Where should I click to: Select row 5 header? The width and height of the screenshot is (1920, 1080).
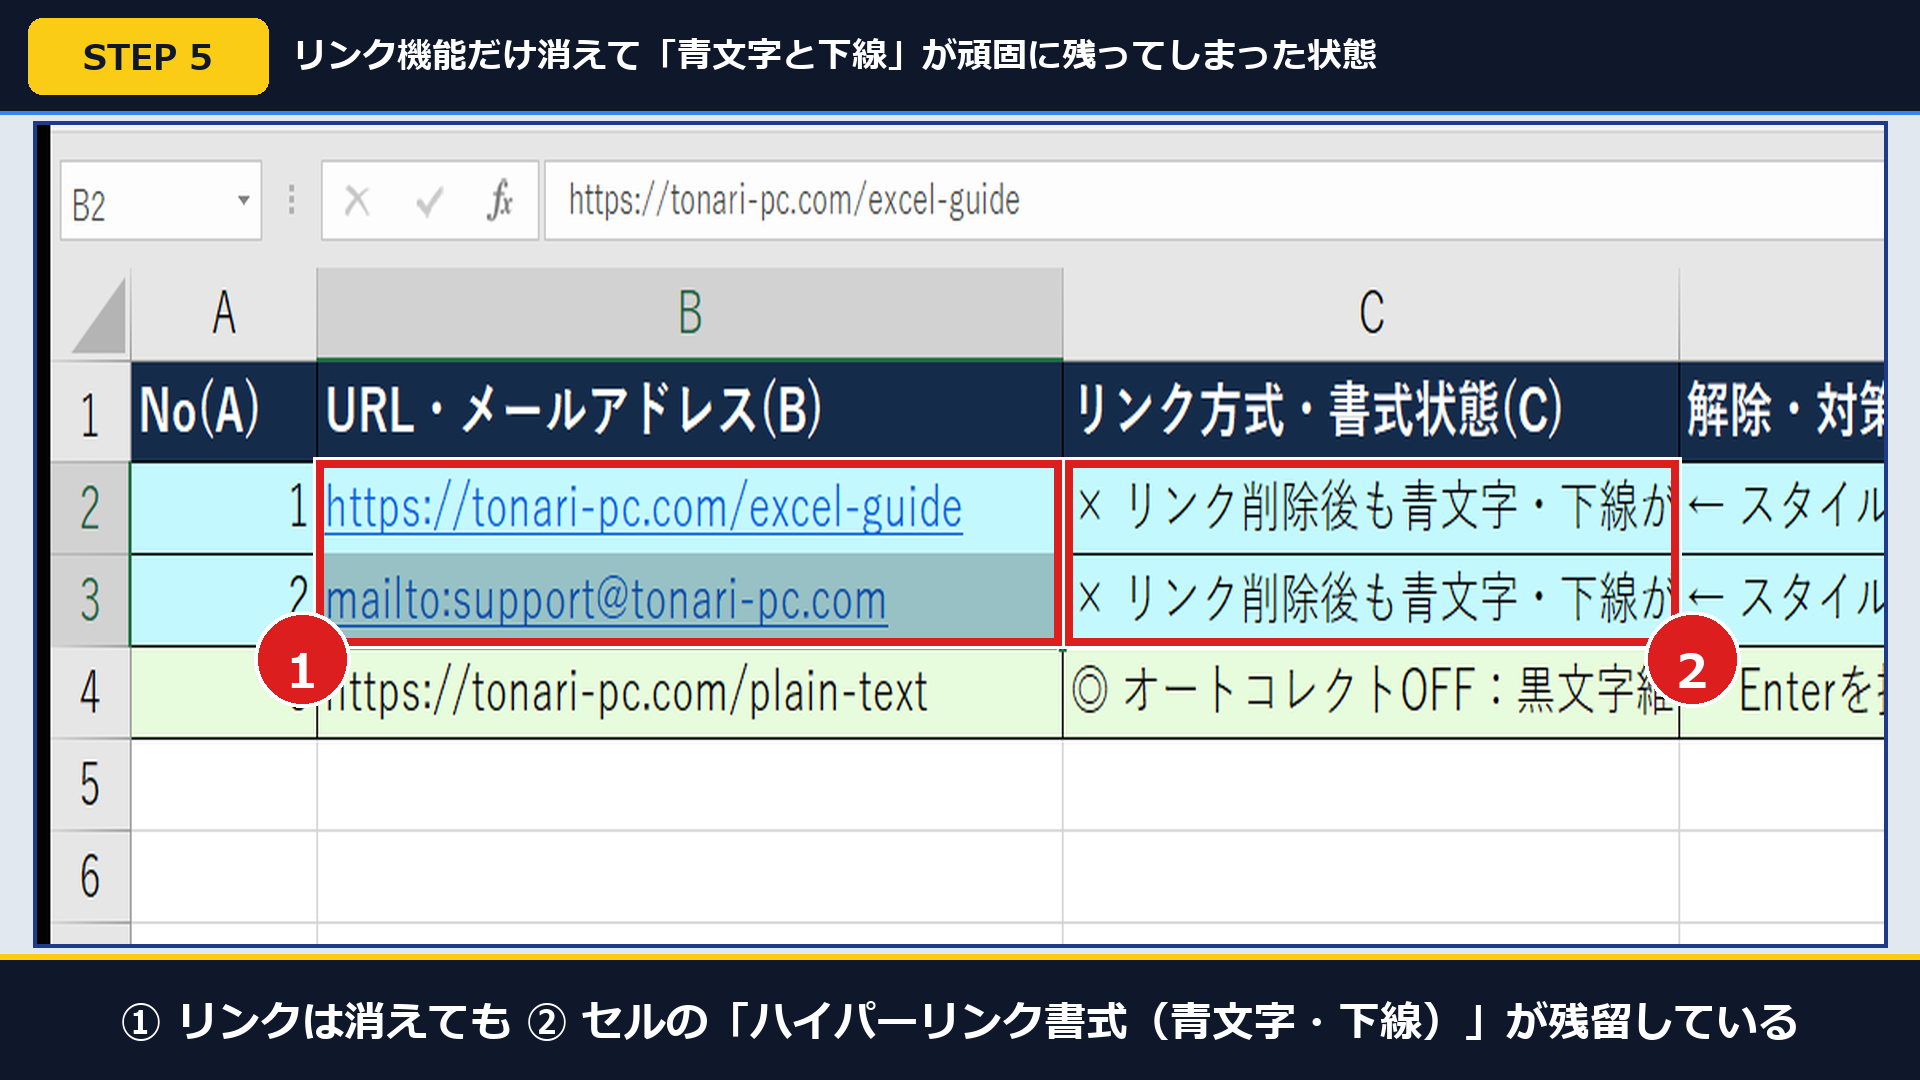point(90,784)
